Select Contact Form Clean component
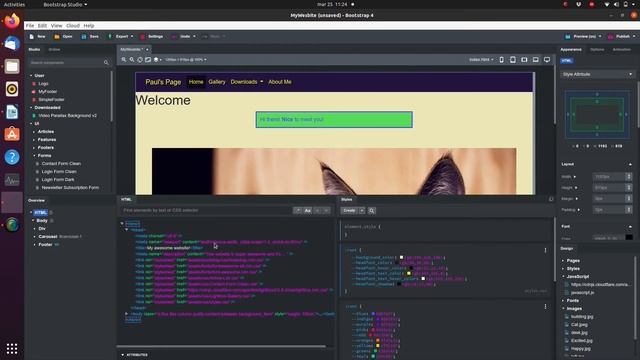 (61, 164)
